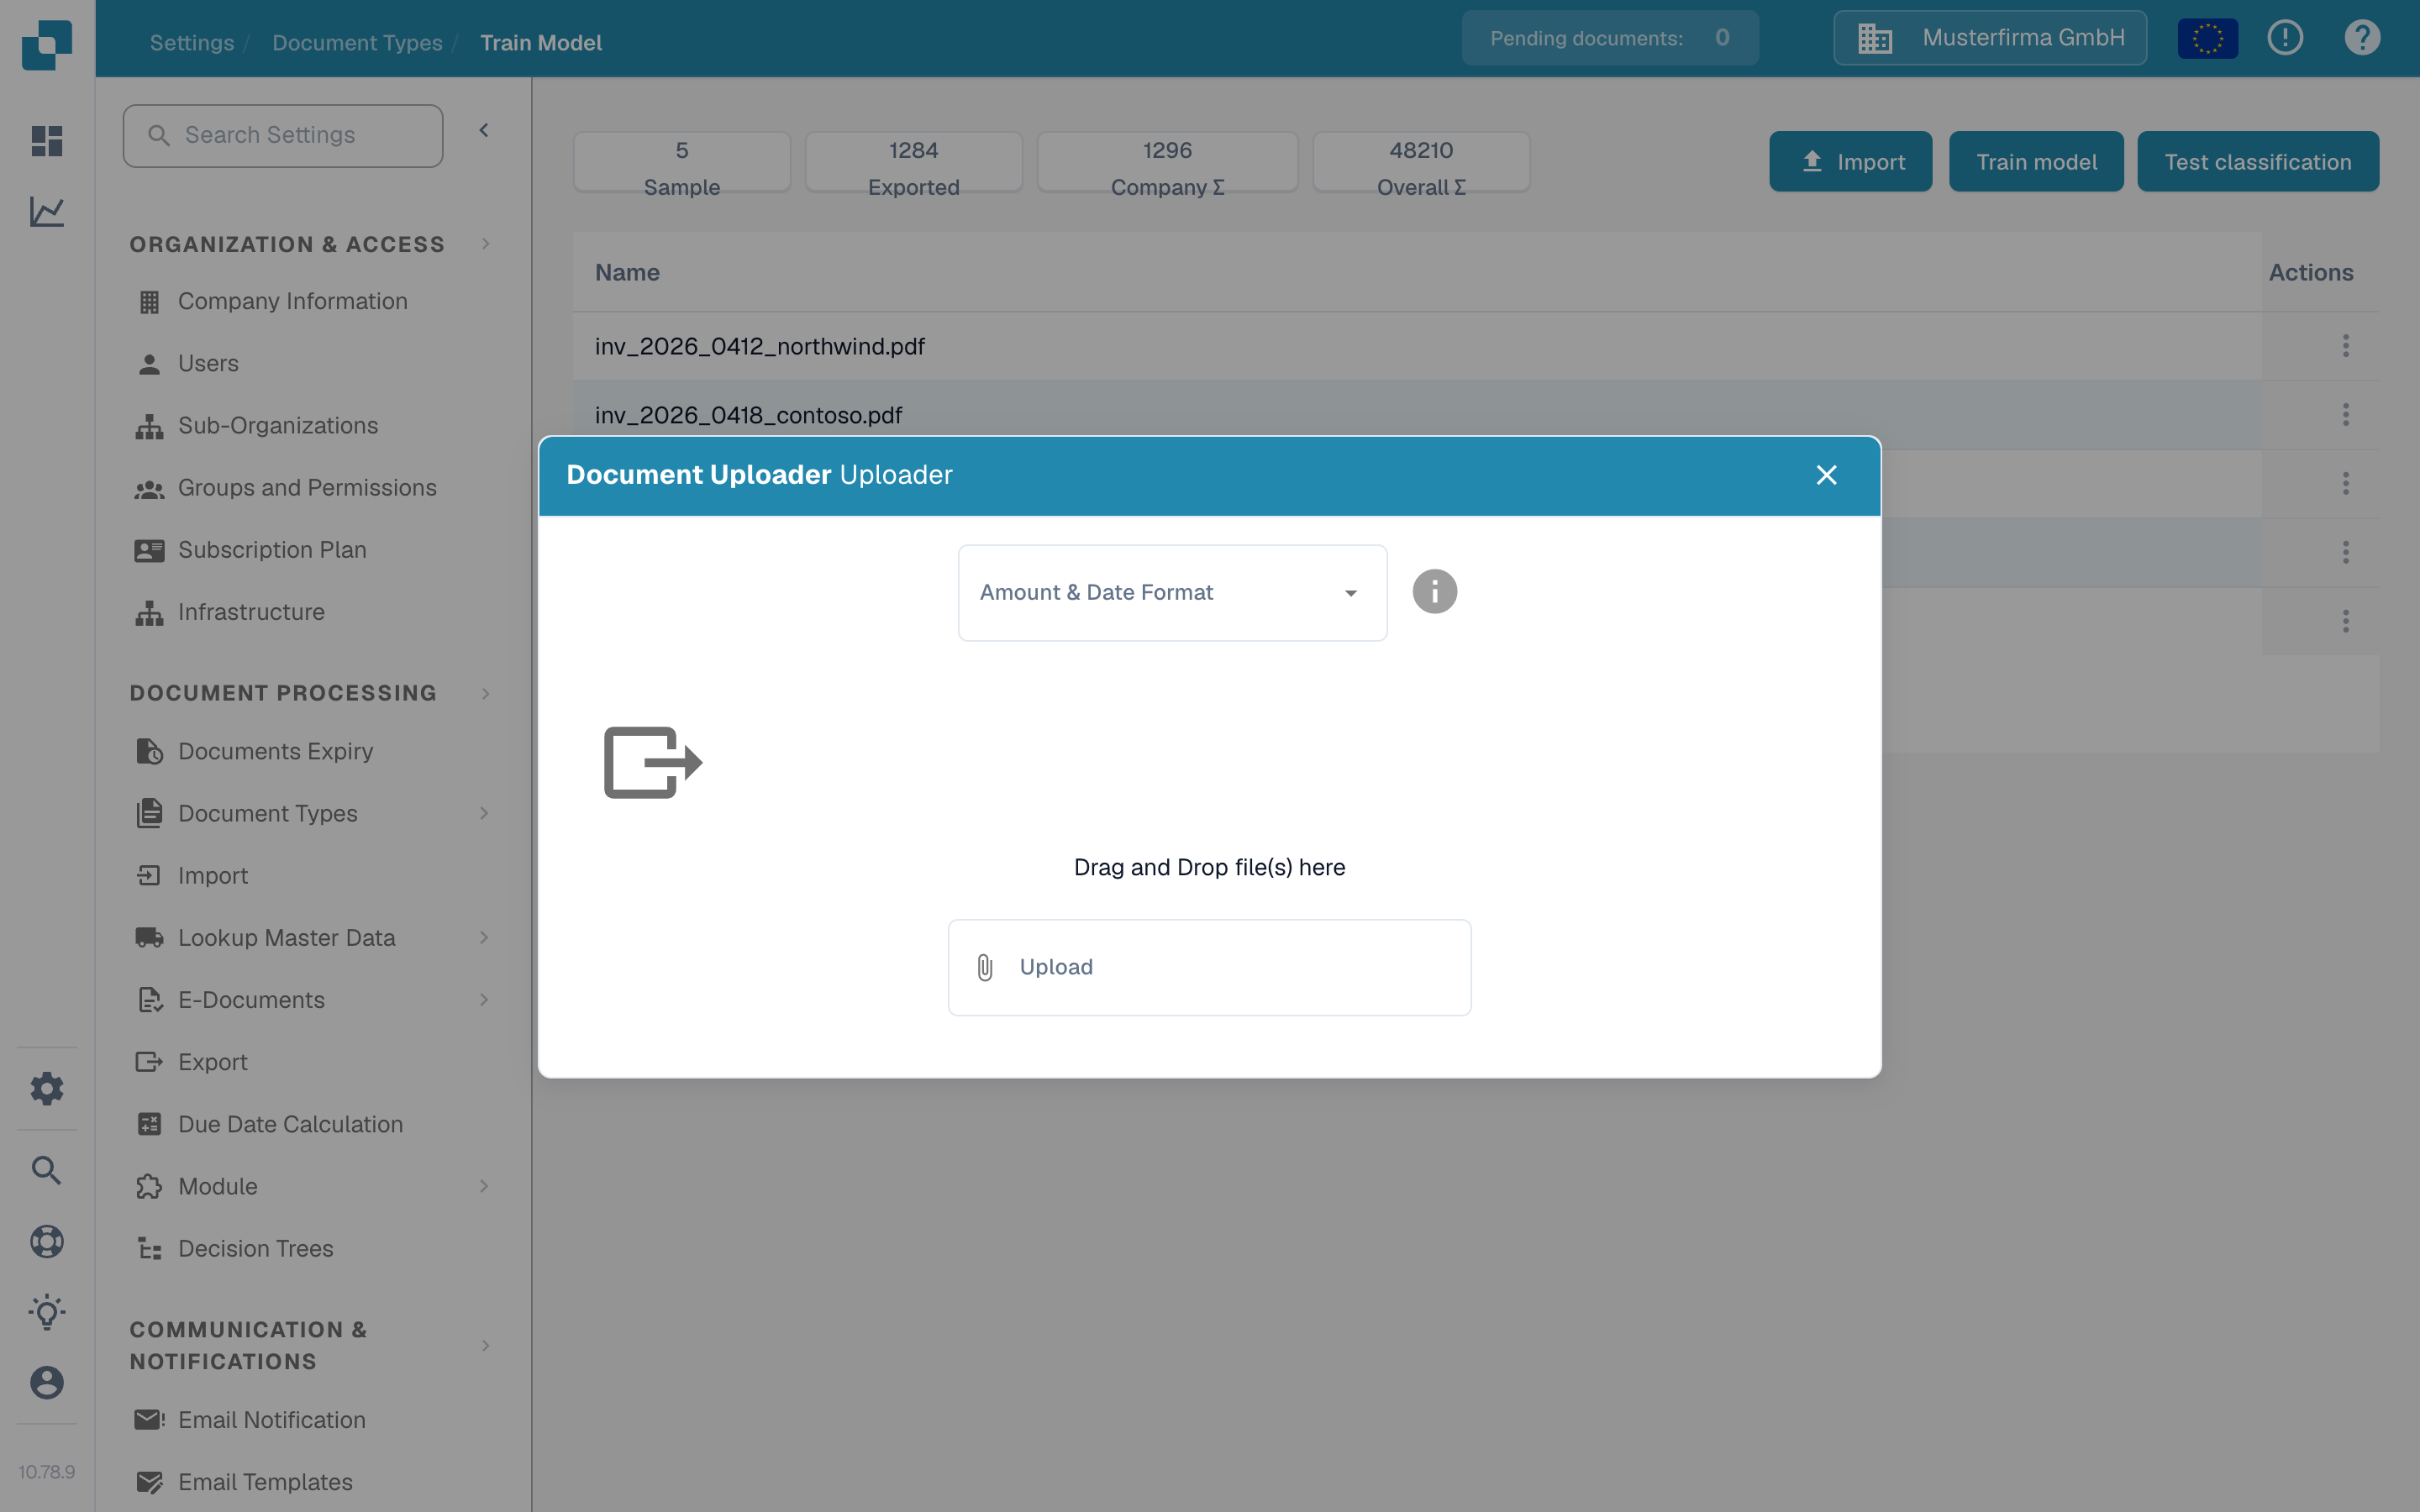Open the Amount & Date Format dropdown
Viewport: 2420px width, 1512px height.
coord(1172,592)
